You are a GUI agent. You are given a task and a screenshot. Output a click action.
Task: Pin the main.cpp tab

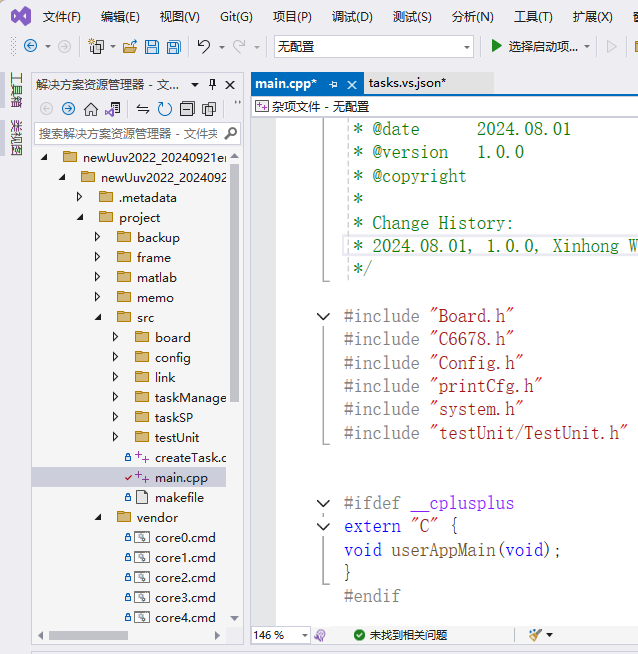[x=333, y=85]
